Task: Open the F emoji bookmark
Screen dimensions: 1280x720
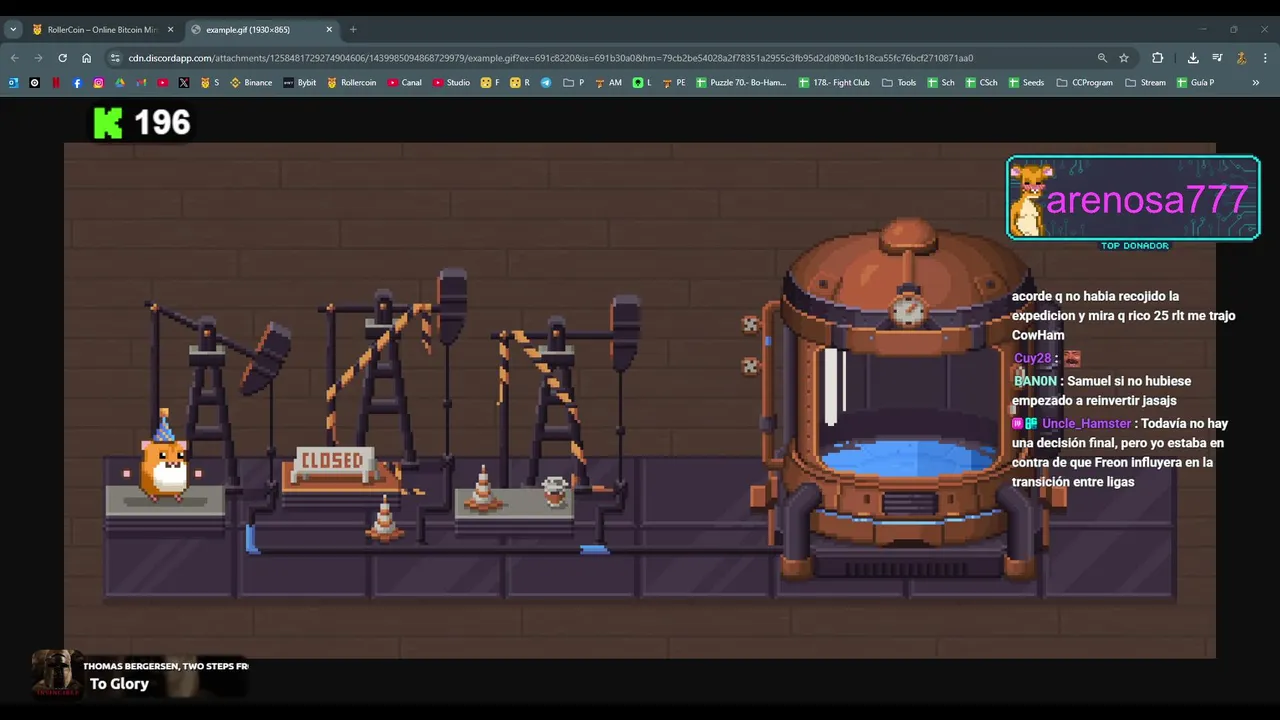Action: (490, 83)
